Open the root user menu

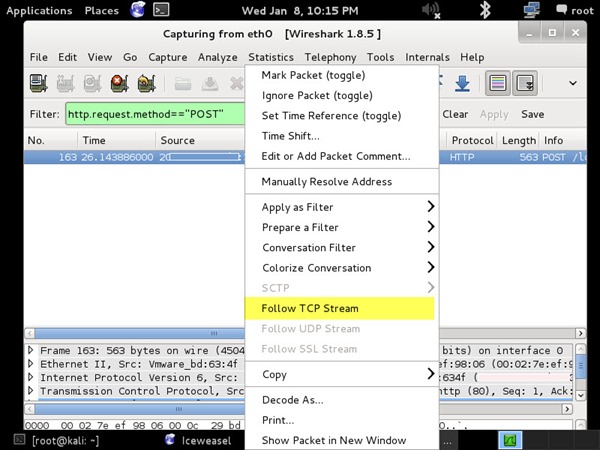click(x=575, y=10)
